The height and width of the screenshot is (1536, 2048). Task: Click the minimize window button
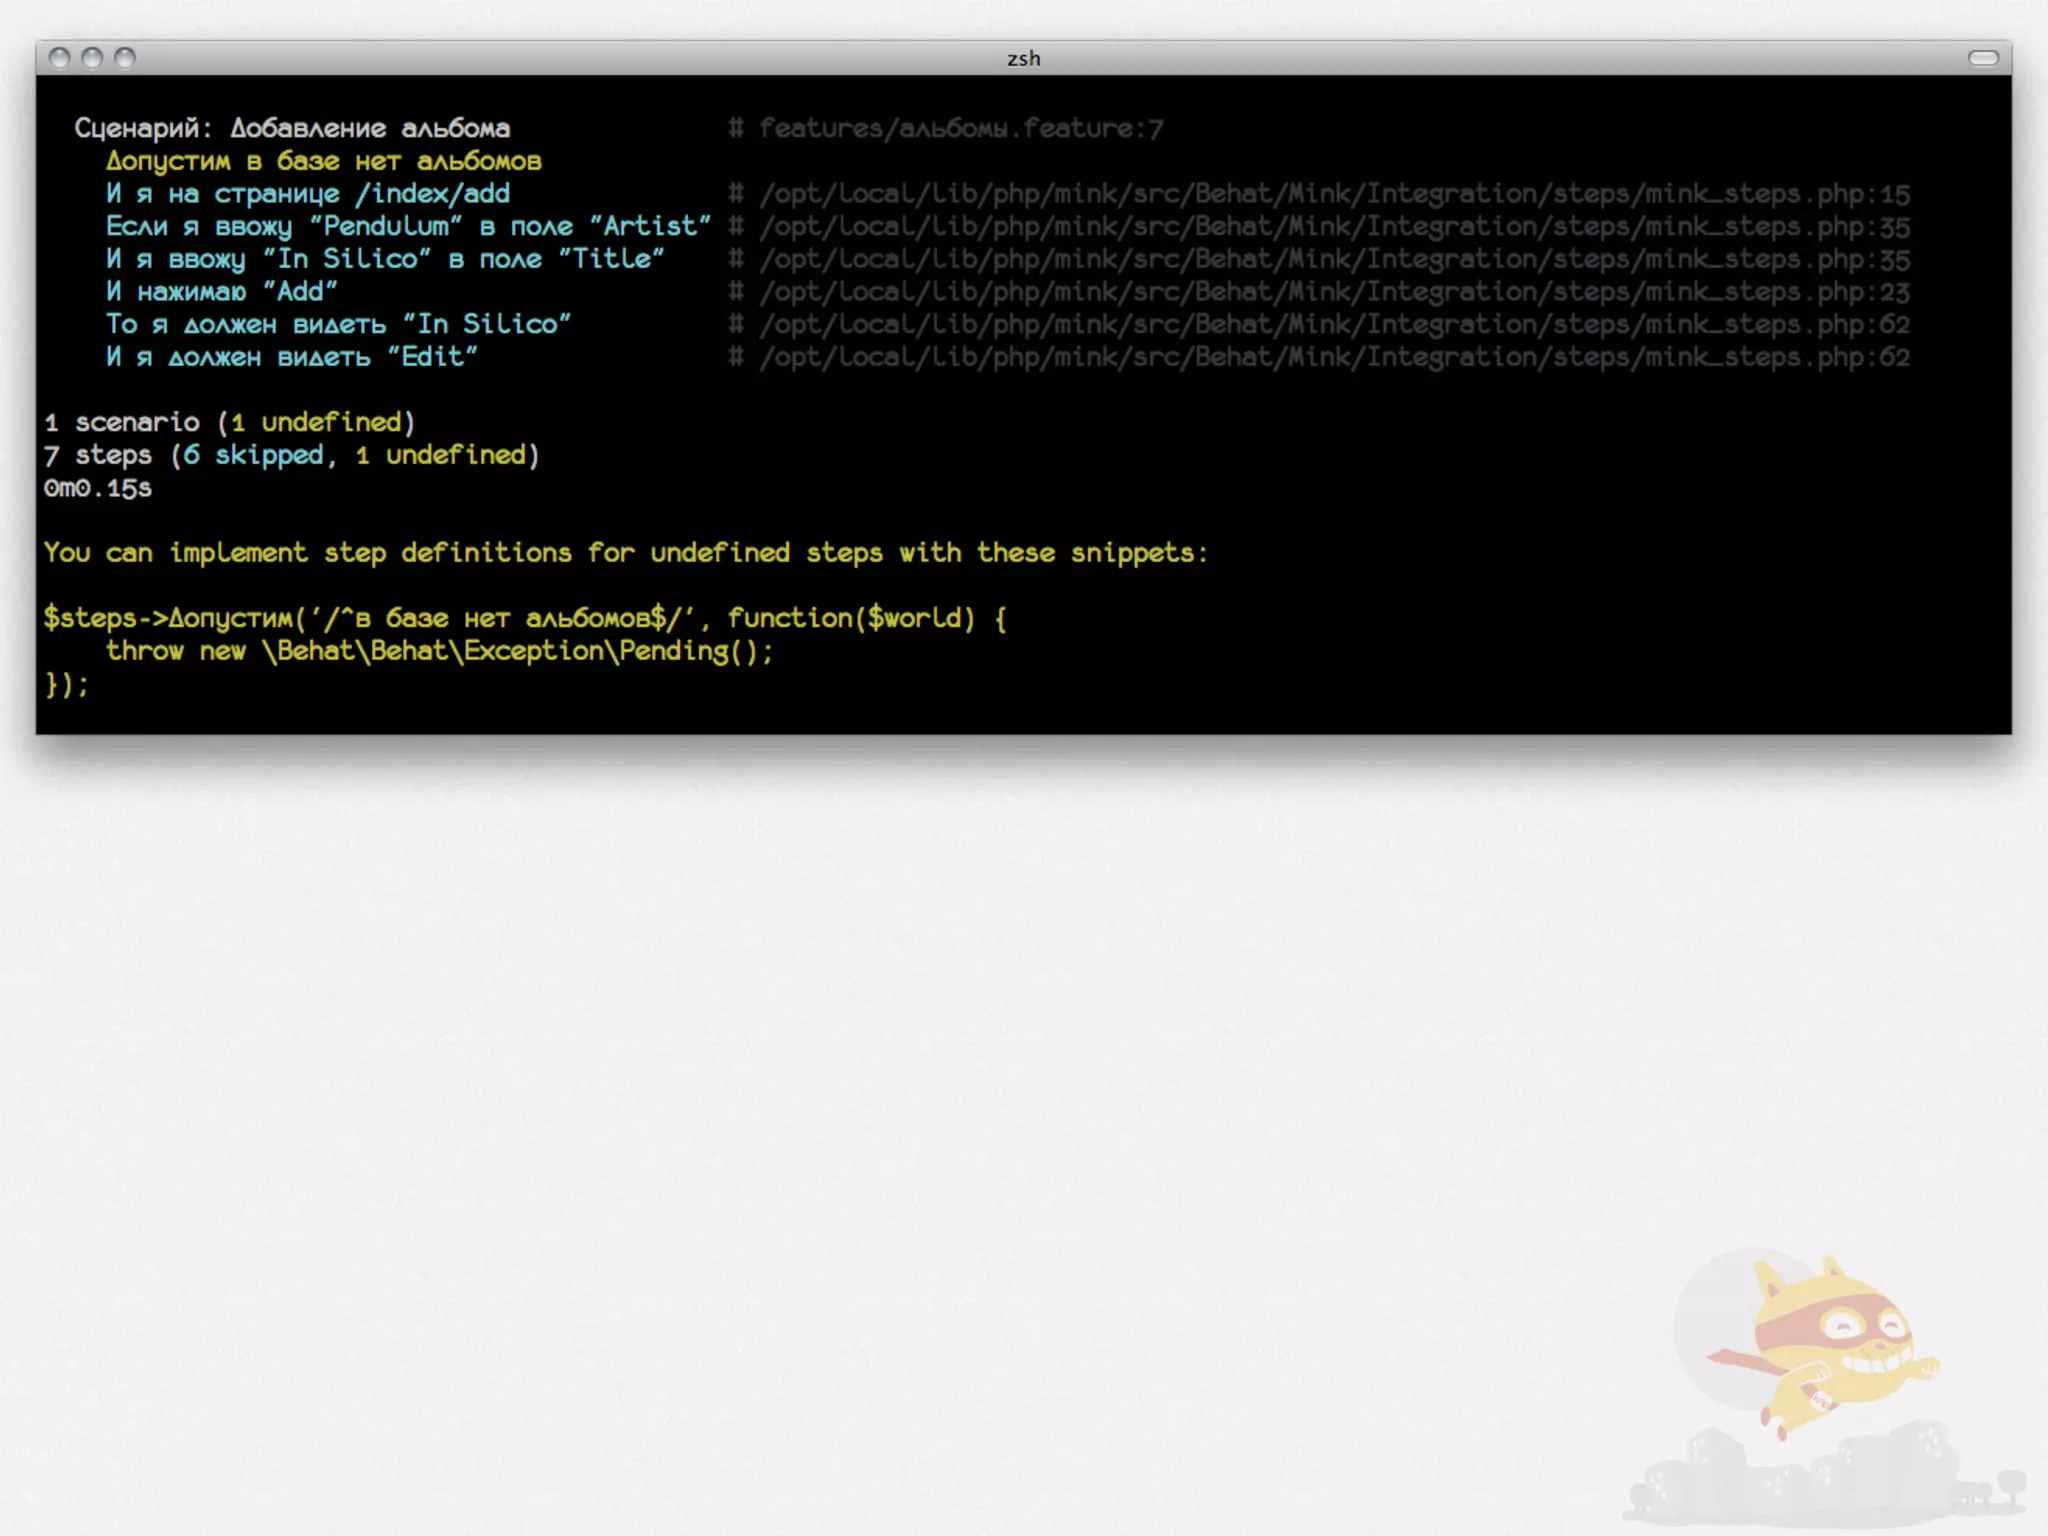[x=92, y=58]
